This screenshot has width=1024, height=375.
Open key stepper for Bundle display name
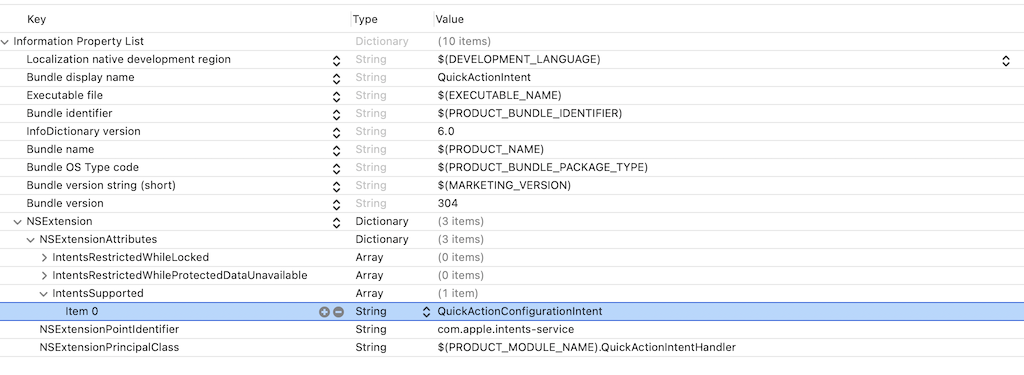(336, 79)
